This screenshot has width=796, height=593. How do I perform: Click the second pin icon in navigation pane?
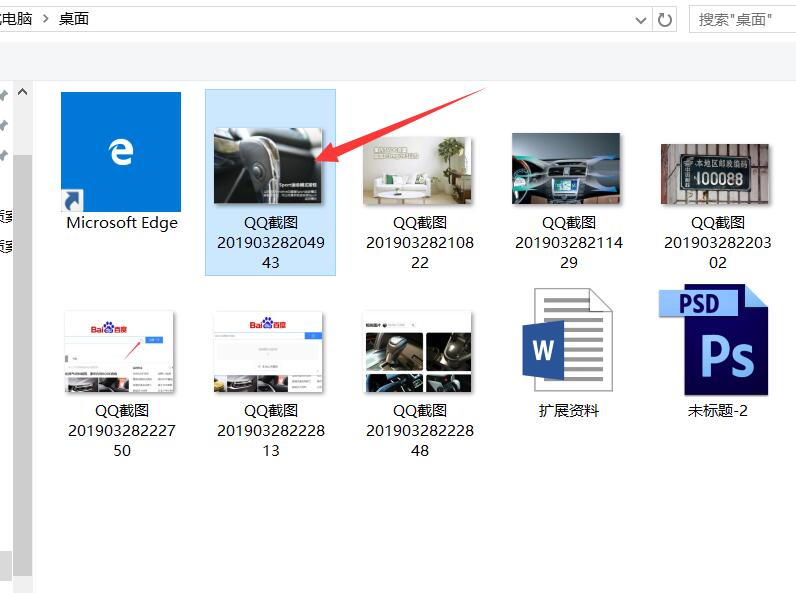4,125
